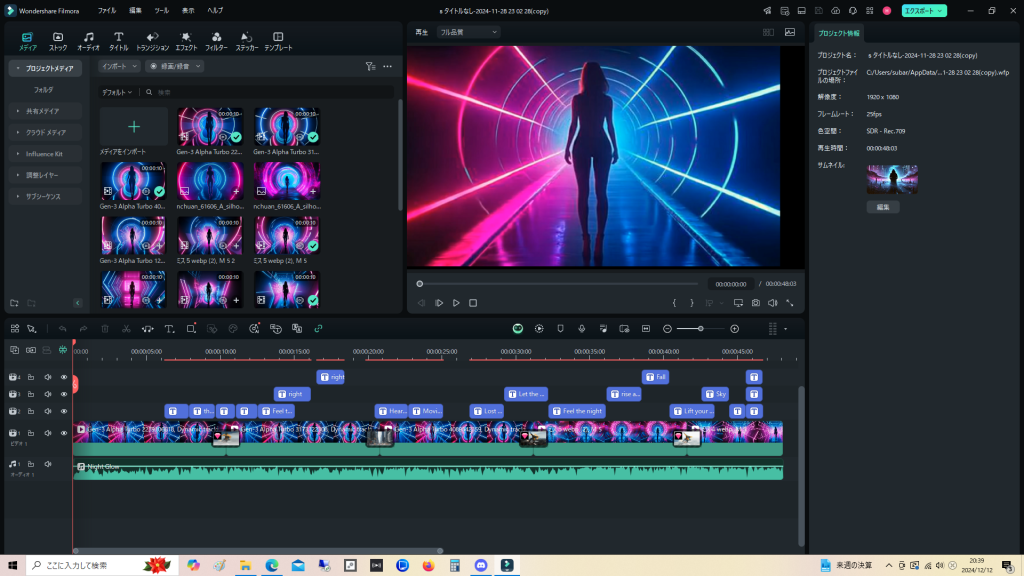Select the text tool icon in timeline toolbar
This screenshot has width=1024, height=576.
click(169, 328)
